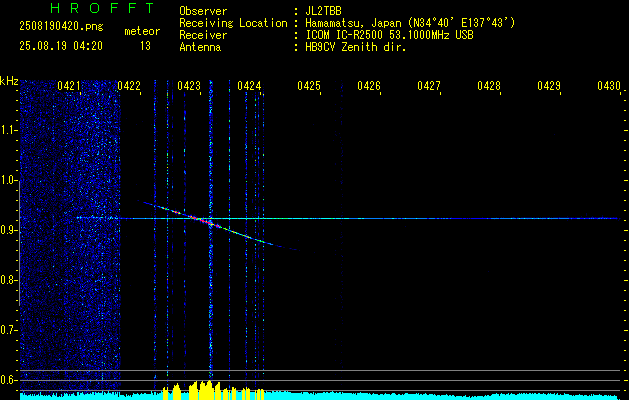Click the cyan noise-level strip at the bottom
Image resolution: width=629 pixels, height=400 pixels.
pos(321,396)
